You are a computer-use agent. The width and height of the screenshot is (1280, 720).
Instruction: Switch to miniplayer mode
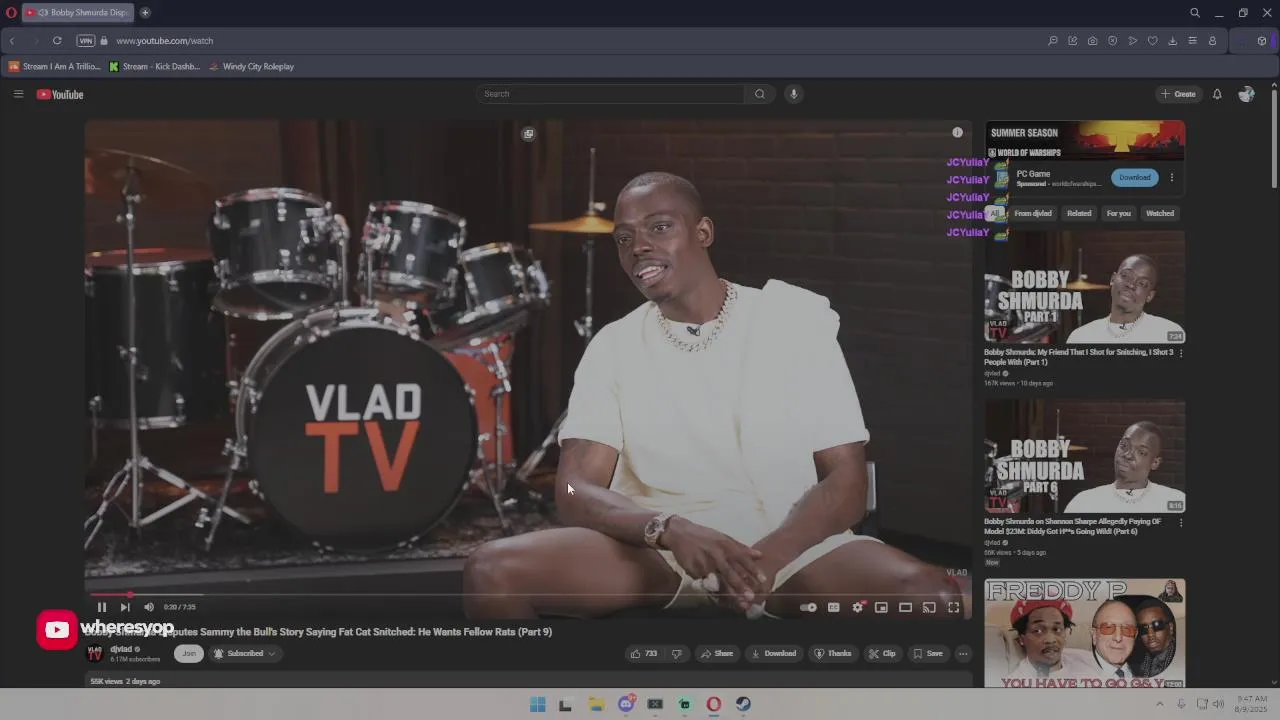(881, 607)
